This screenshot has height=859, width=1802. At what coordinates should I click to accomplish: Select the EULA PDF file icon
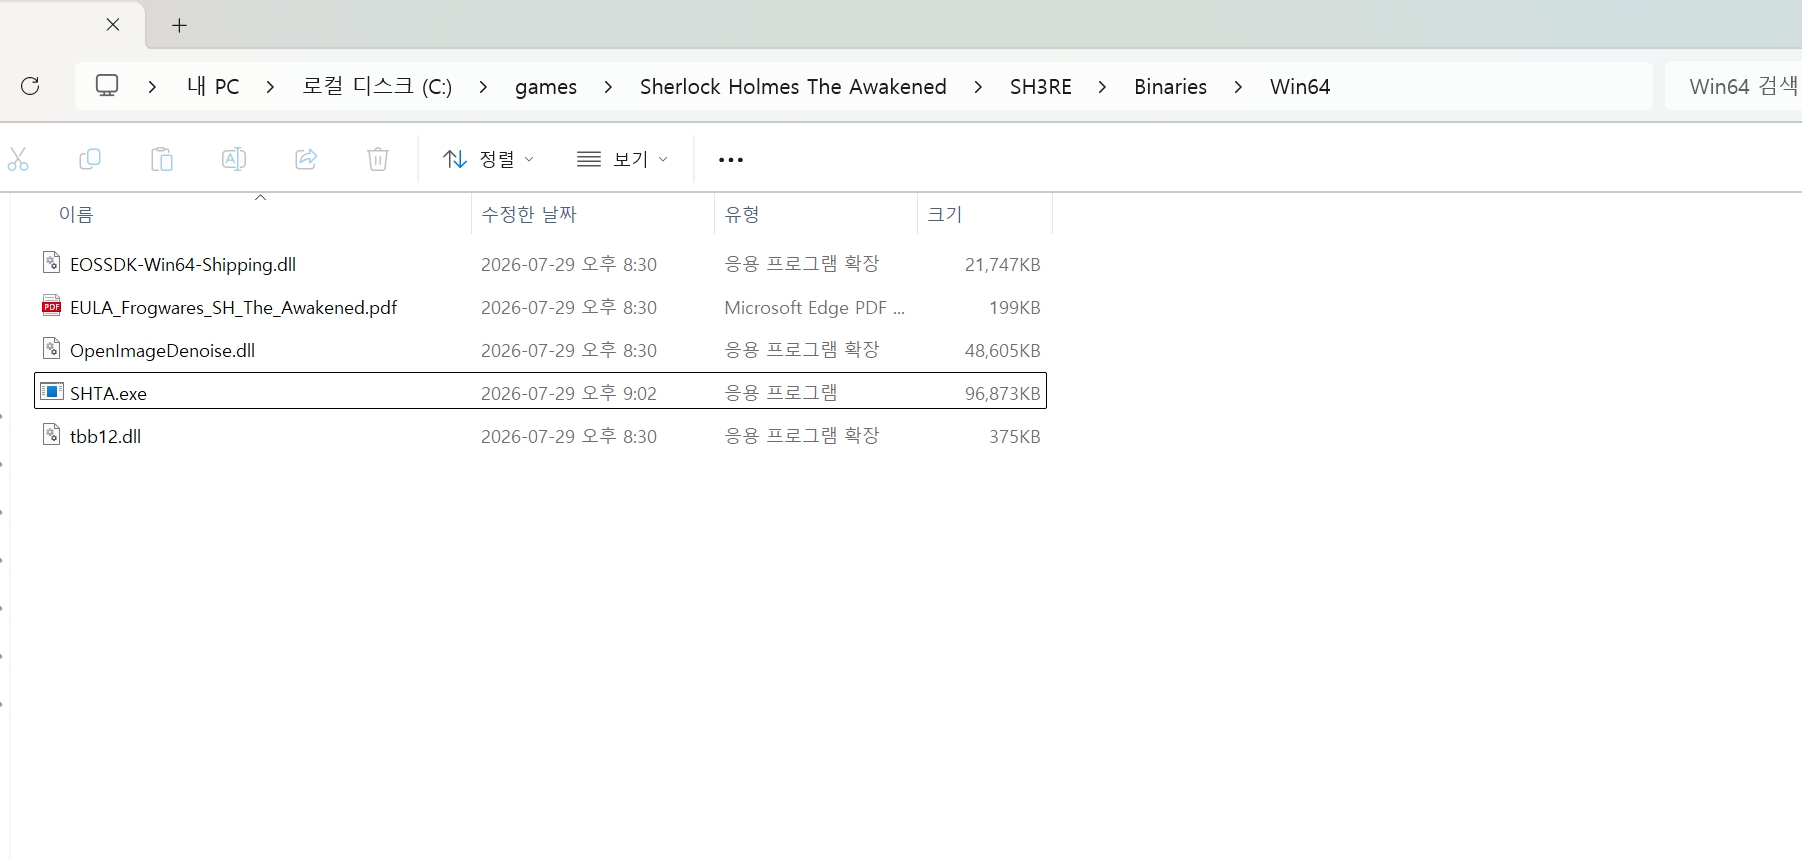(52, 306)
